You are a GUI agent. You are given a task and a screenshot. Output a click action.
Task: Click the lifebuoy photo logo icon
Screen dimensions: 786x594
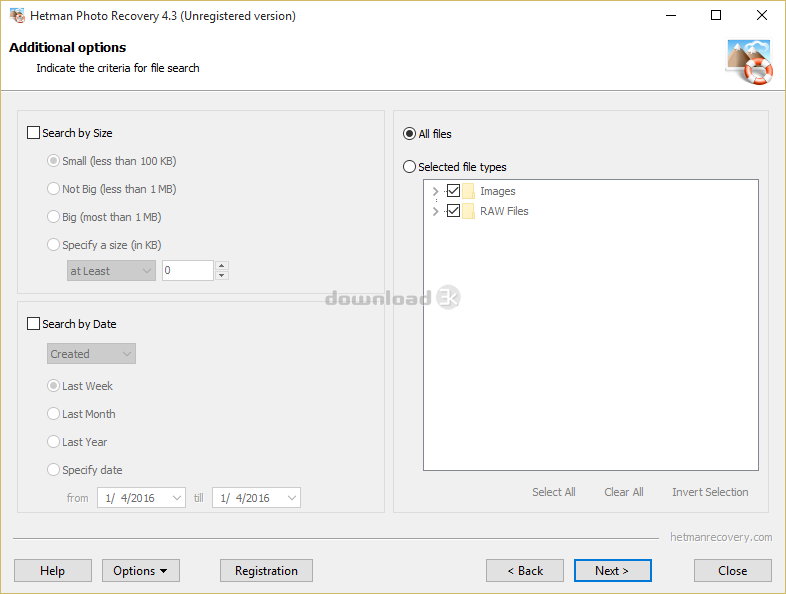(749, 61)
